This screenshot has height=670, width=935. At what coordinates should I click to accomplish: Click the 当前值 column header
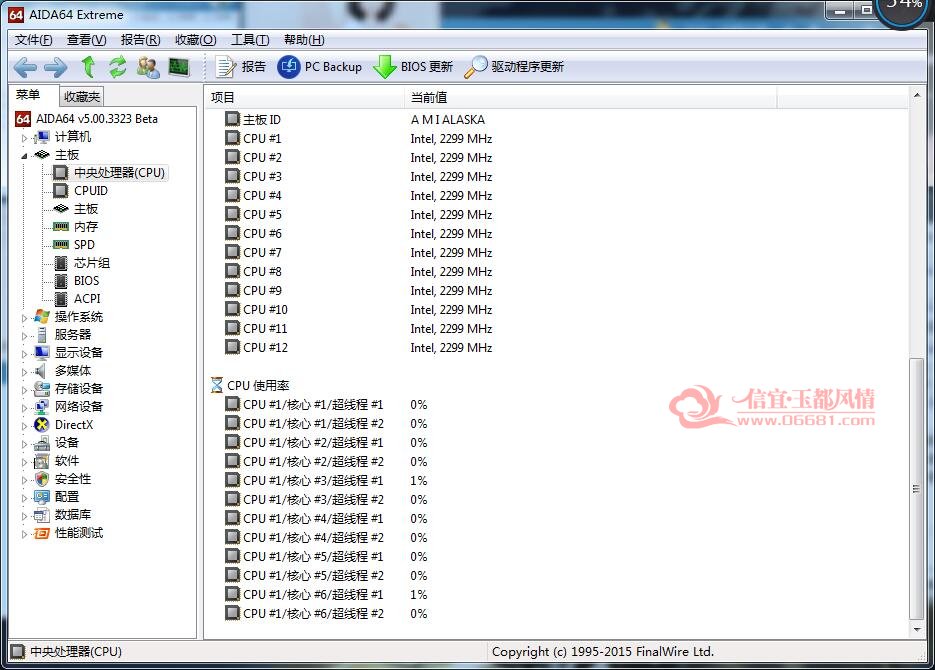click(x=590, y=97)
